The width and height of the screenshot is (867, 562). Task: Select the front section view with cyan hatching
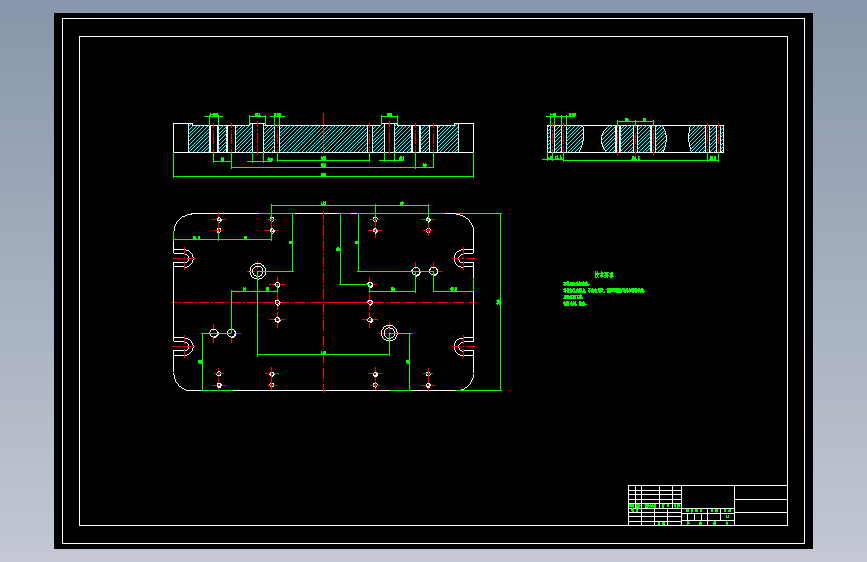click(x=323, y=138)
